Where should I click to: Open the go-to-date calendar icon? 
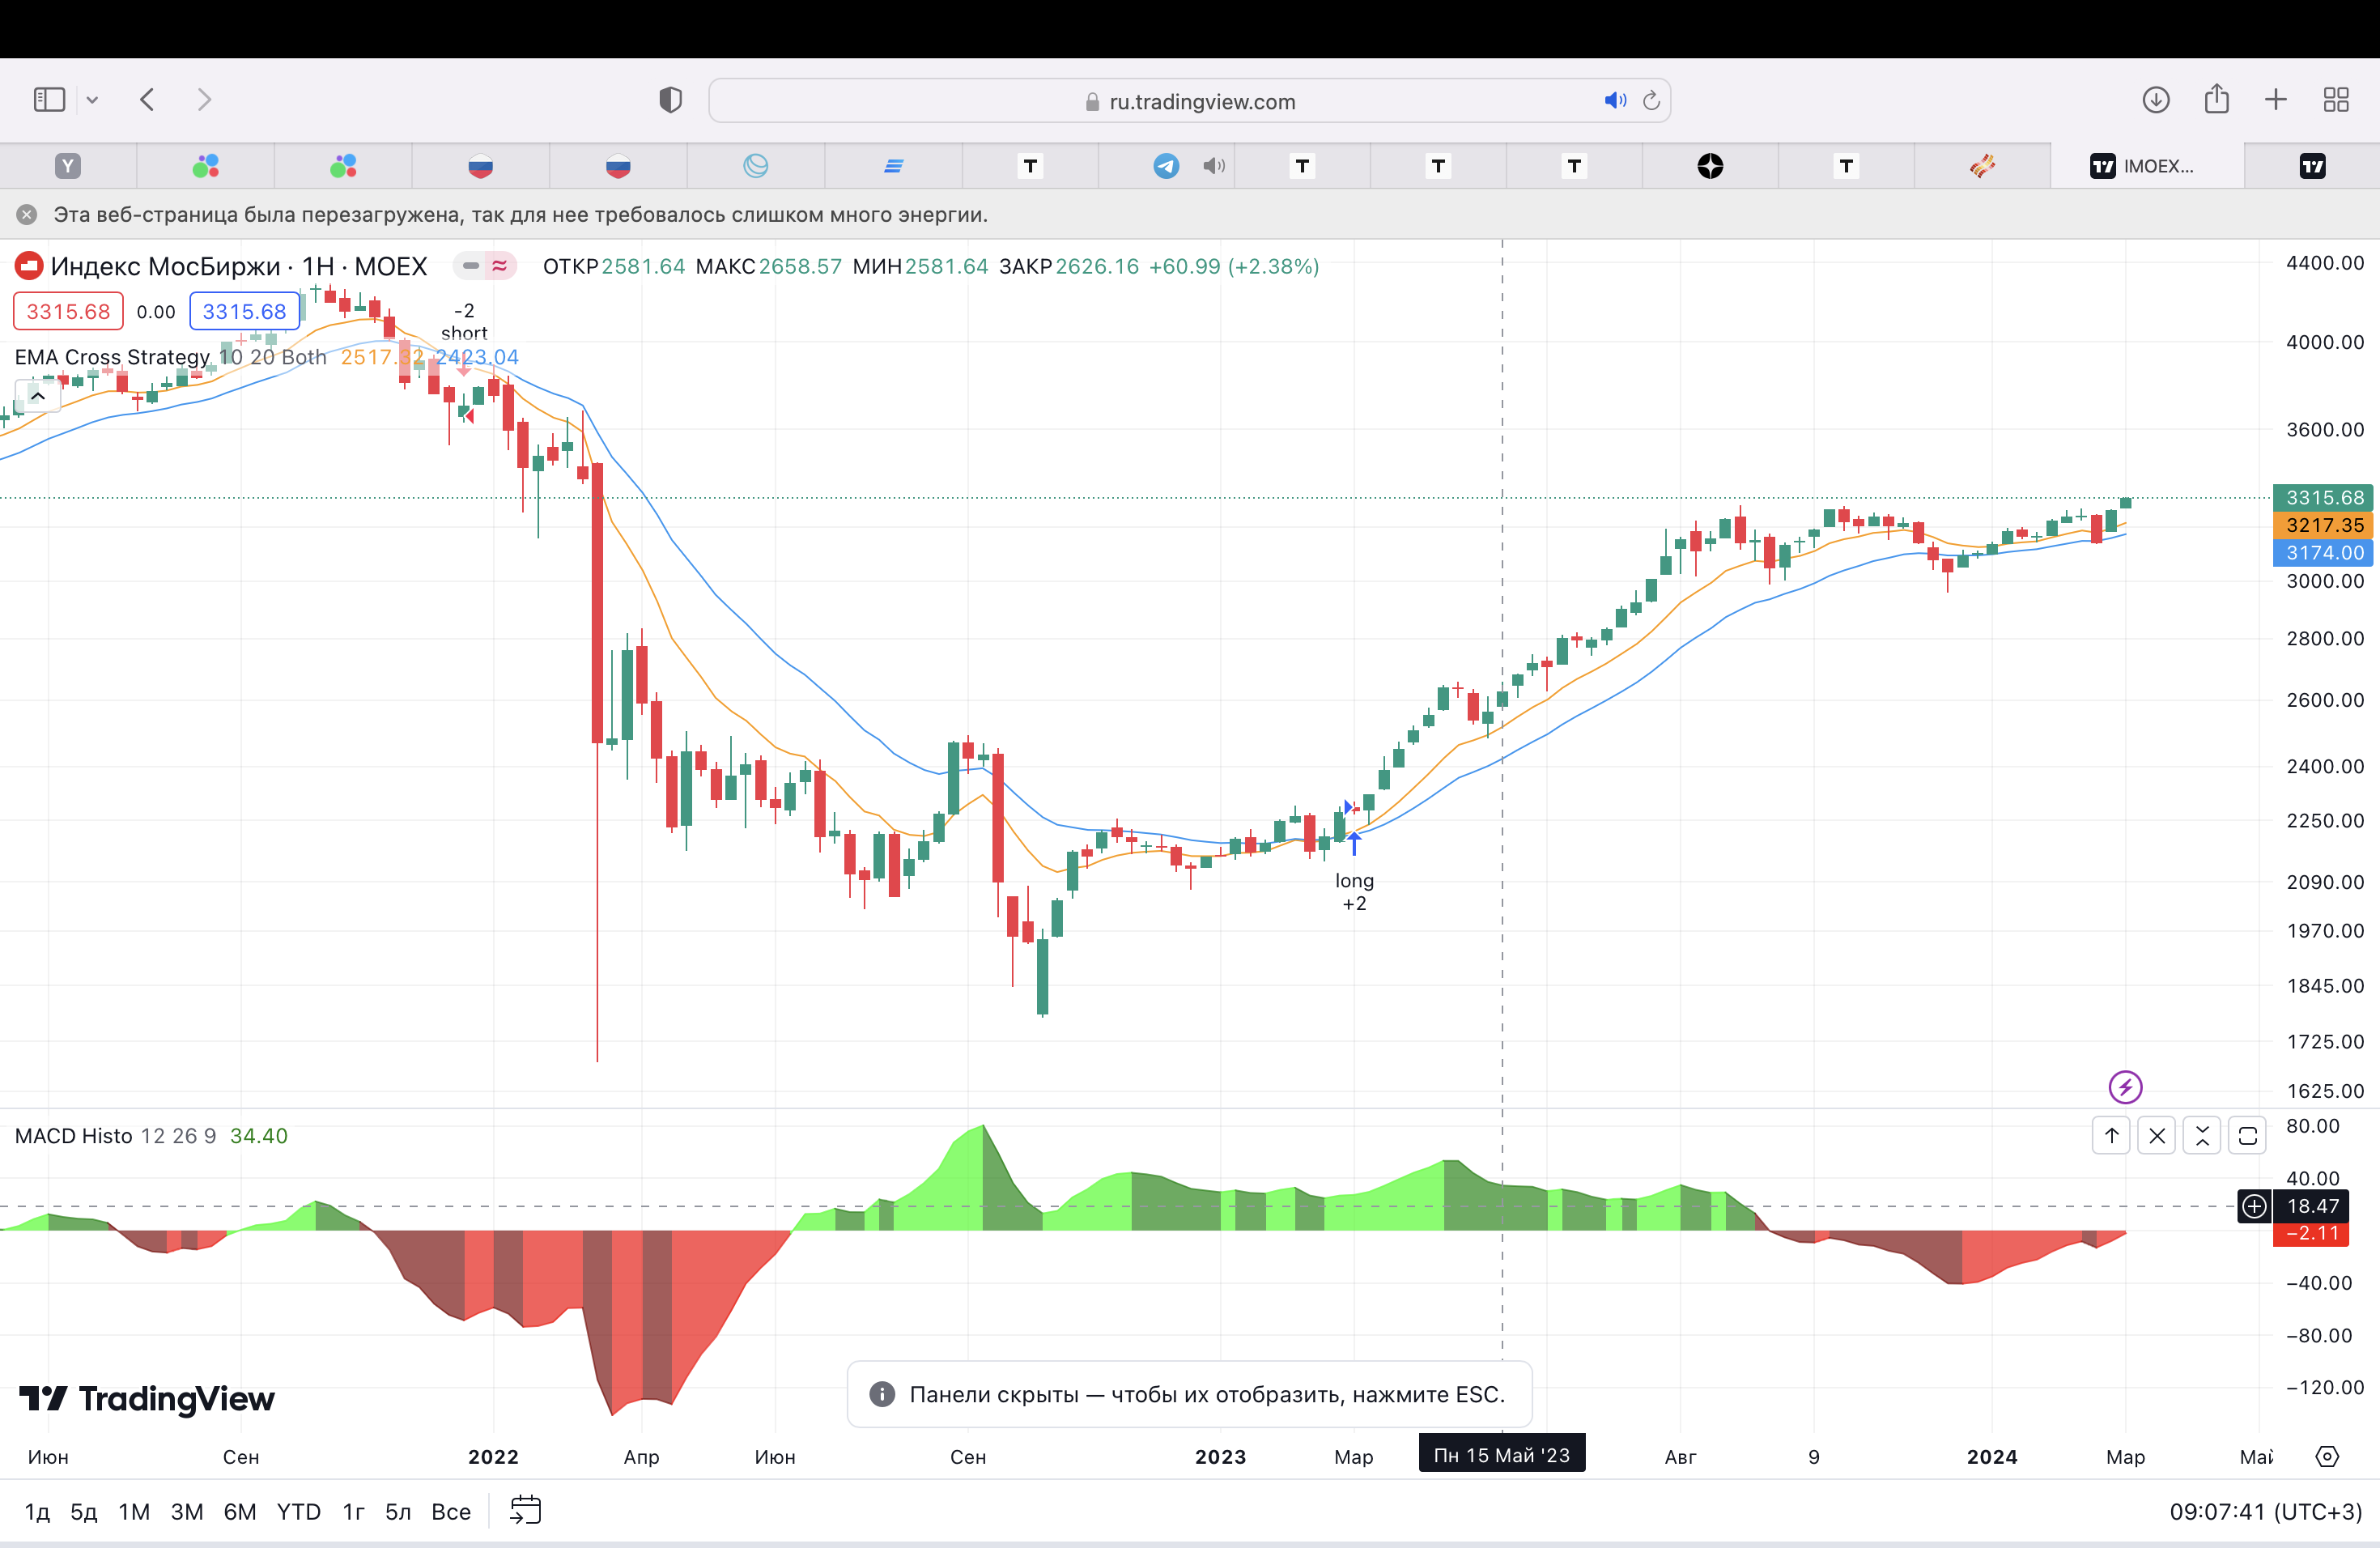coord(525,1510)
